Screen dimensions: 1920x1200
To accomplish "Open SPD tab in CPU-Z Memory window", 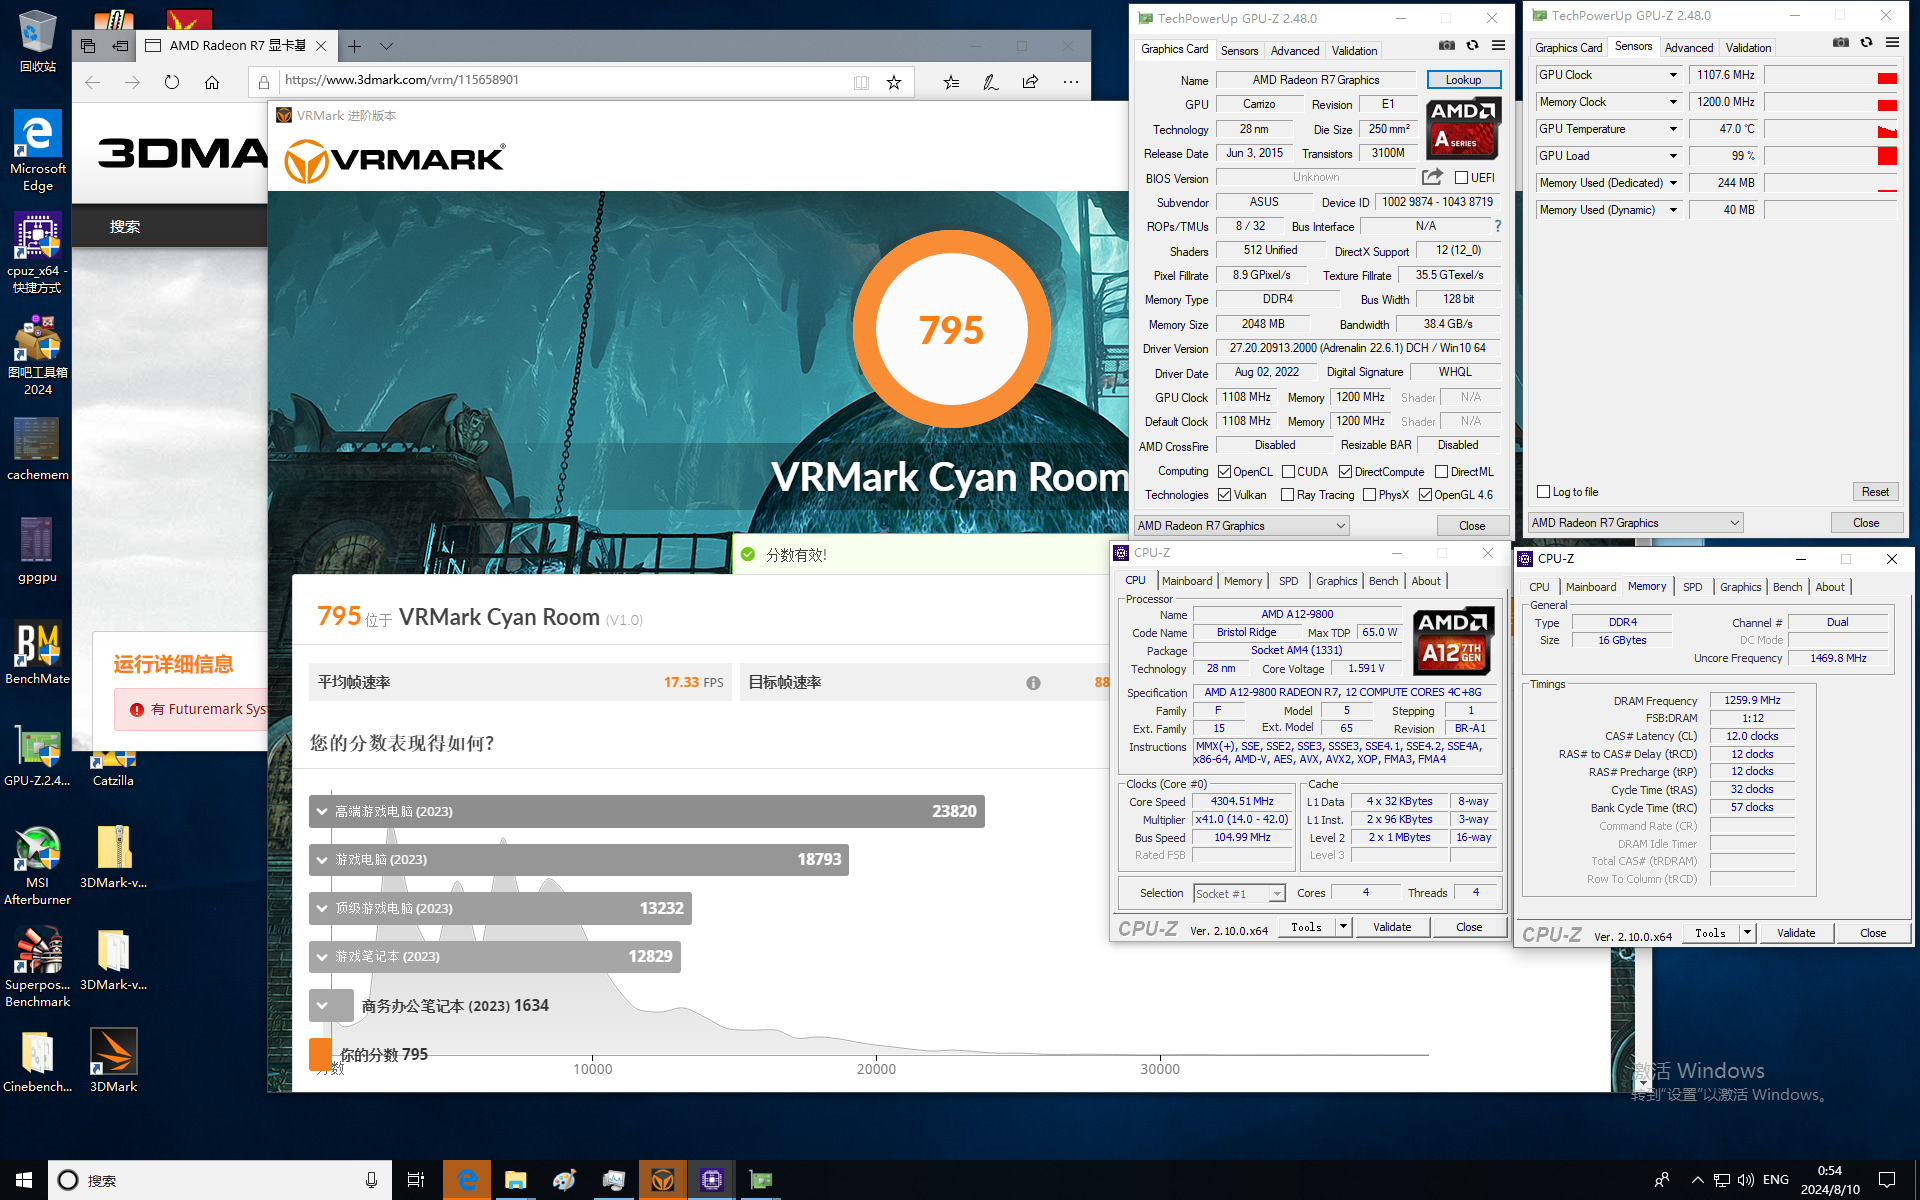I will coord(1692,587).
